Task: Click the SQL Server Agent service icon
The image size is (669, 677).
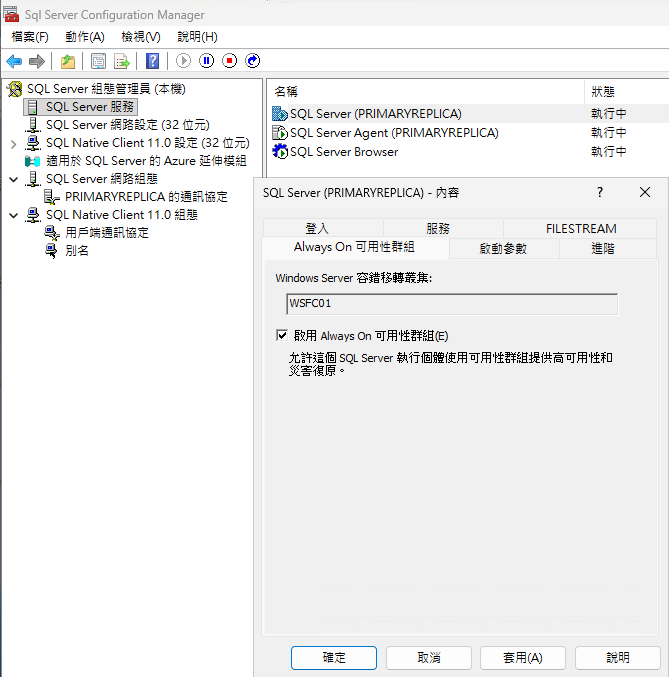Action: point(280,133)
